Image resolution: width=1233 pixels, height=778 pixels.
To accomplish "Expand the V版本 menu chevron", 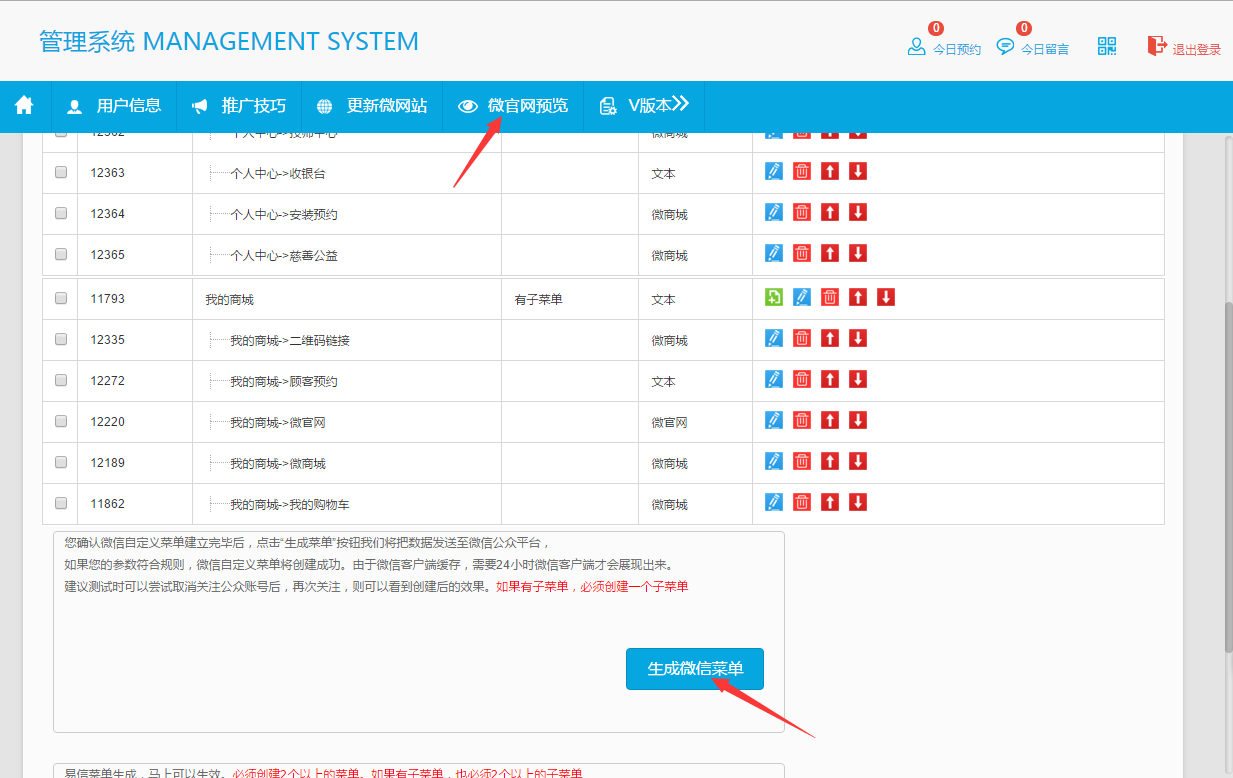I will [x=680, y=104].
